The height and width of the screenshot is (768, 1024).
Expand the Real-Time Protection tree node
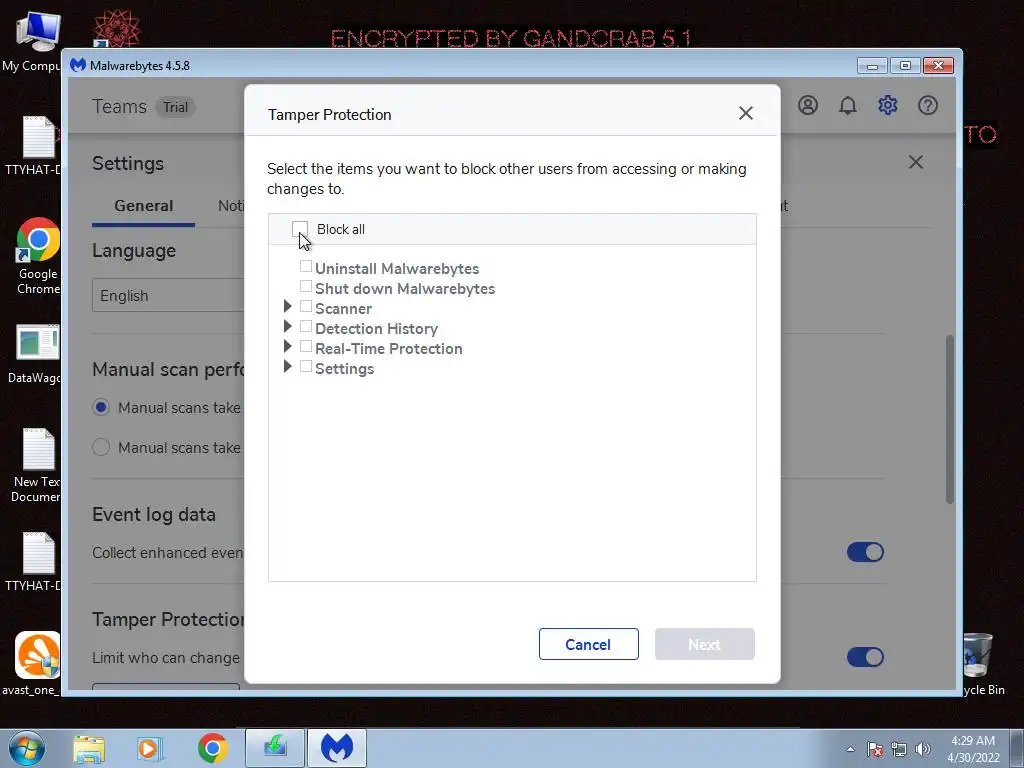point(287,346)
